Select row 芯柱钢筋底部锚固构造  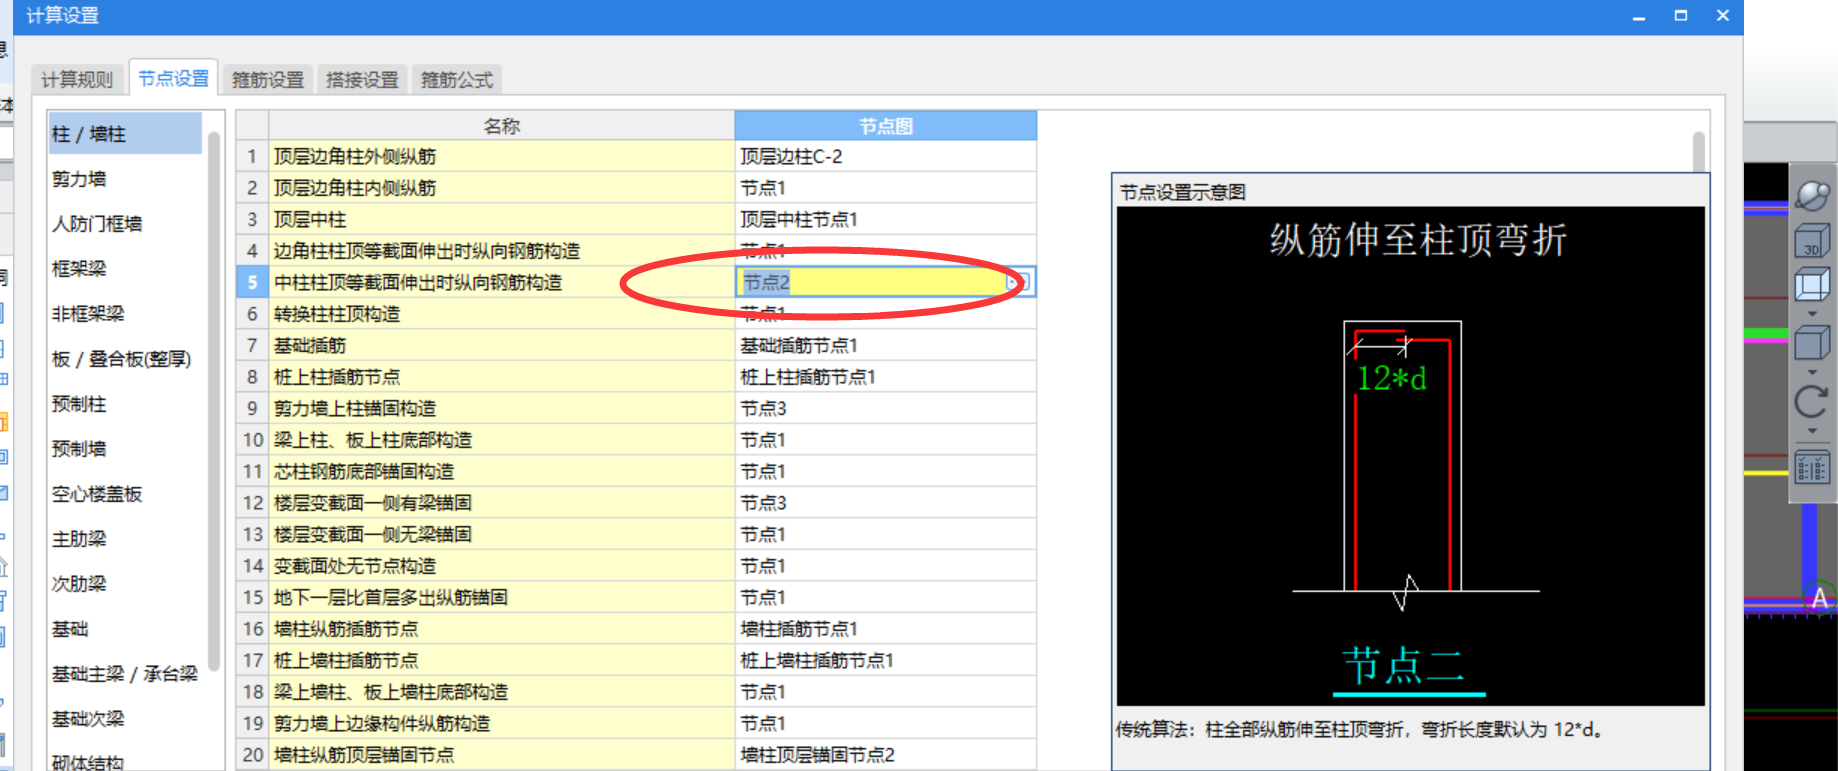pos(502,471)
